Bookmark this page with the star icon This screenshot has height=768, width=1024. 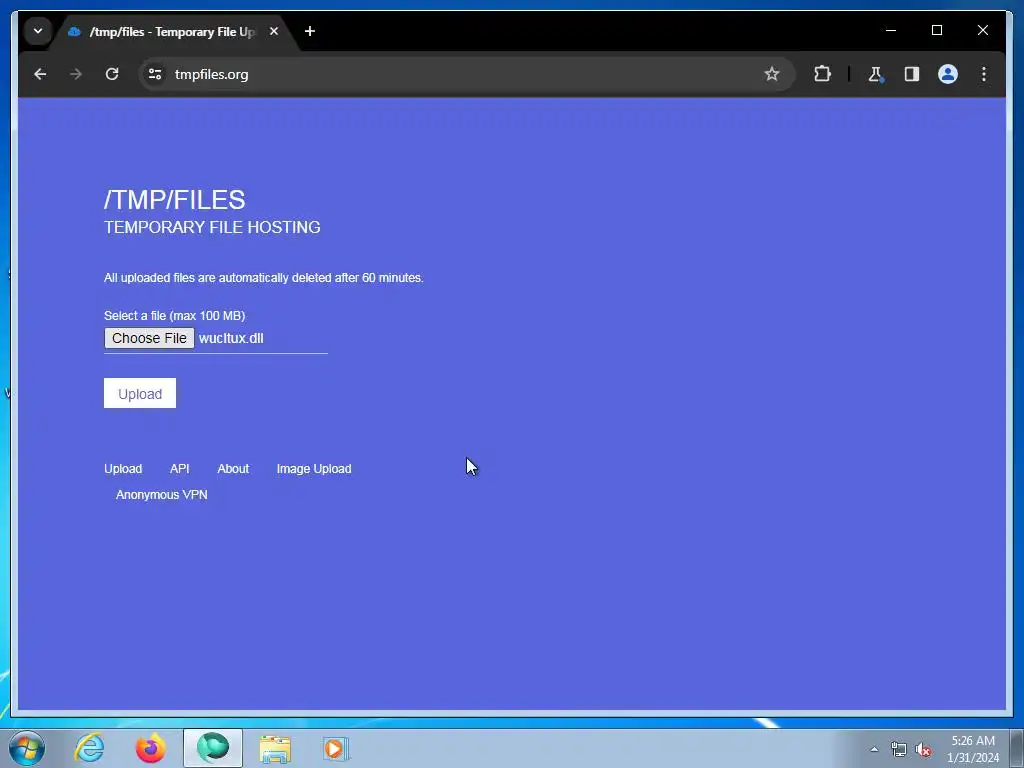(772, 74)
